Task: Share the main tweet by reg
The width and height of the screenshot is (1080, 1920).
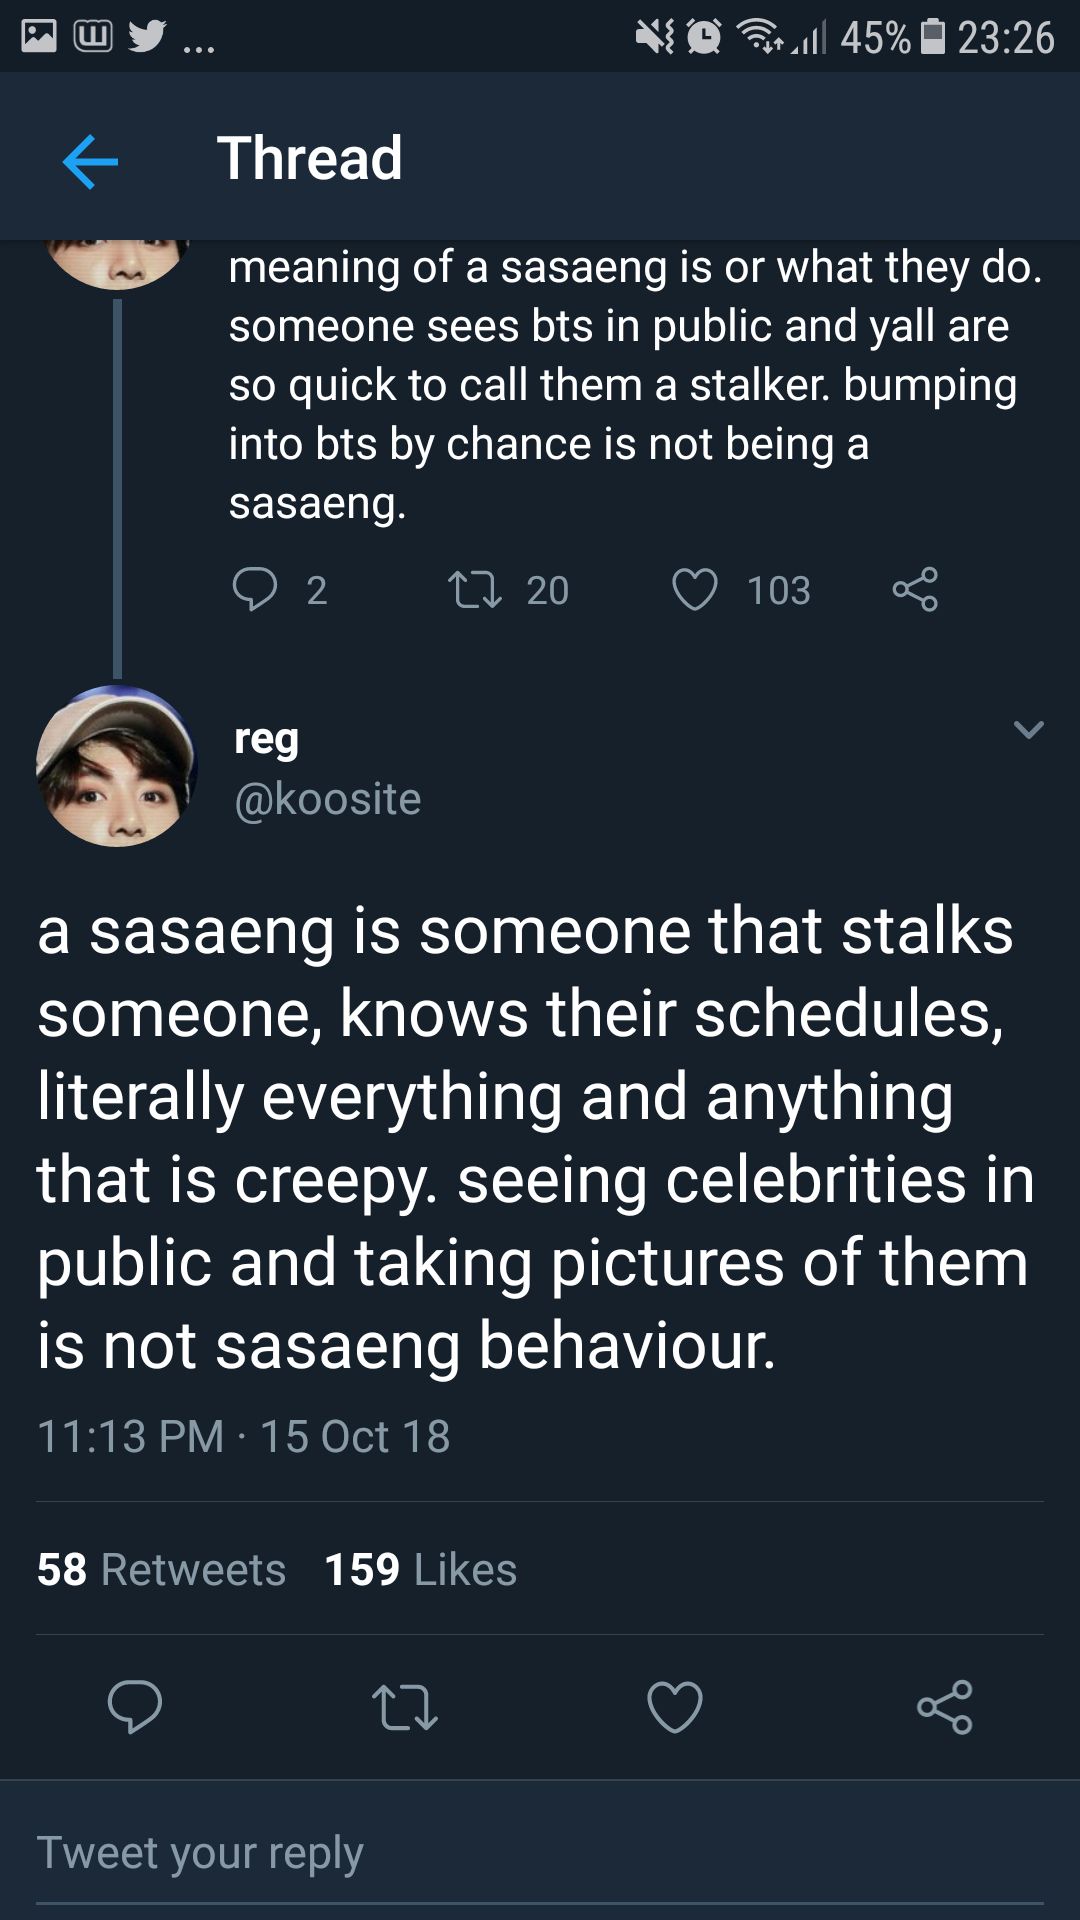Action: click(945, 1706)
